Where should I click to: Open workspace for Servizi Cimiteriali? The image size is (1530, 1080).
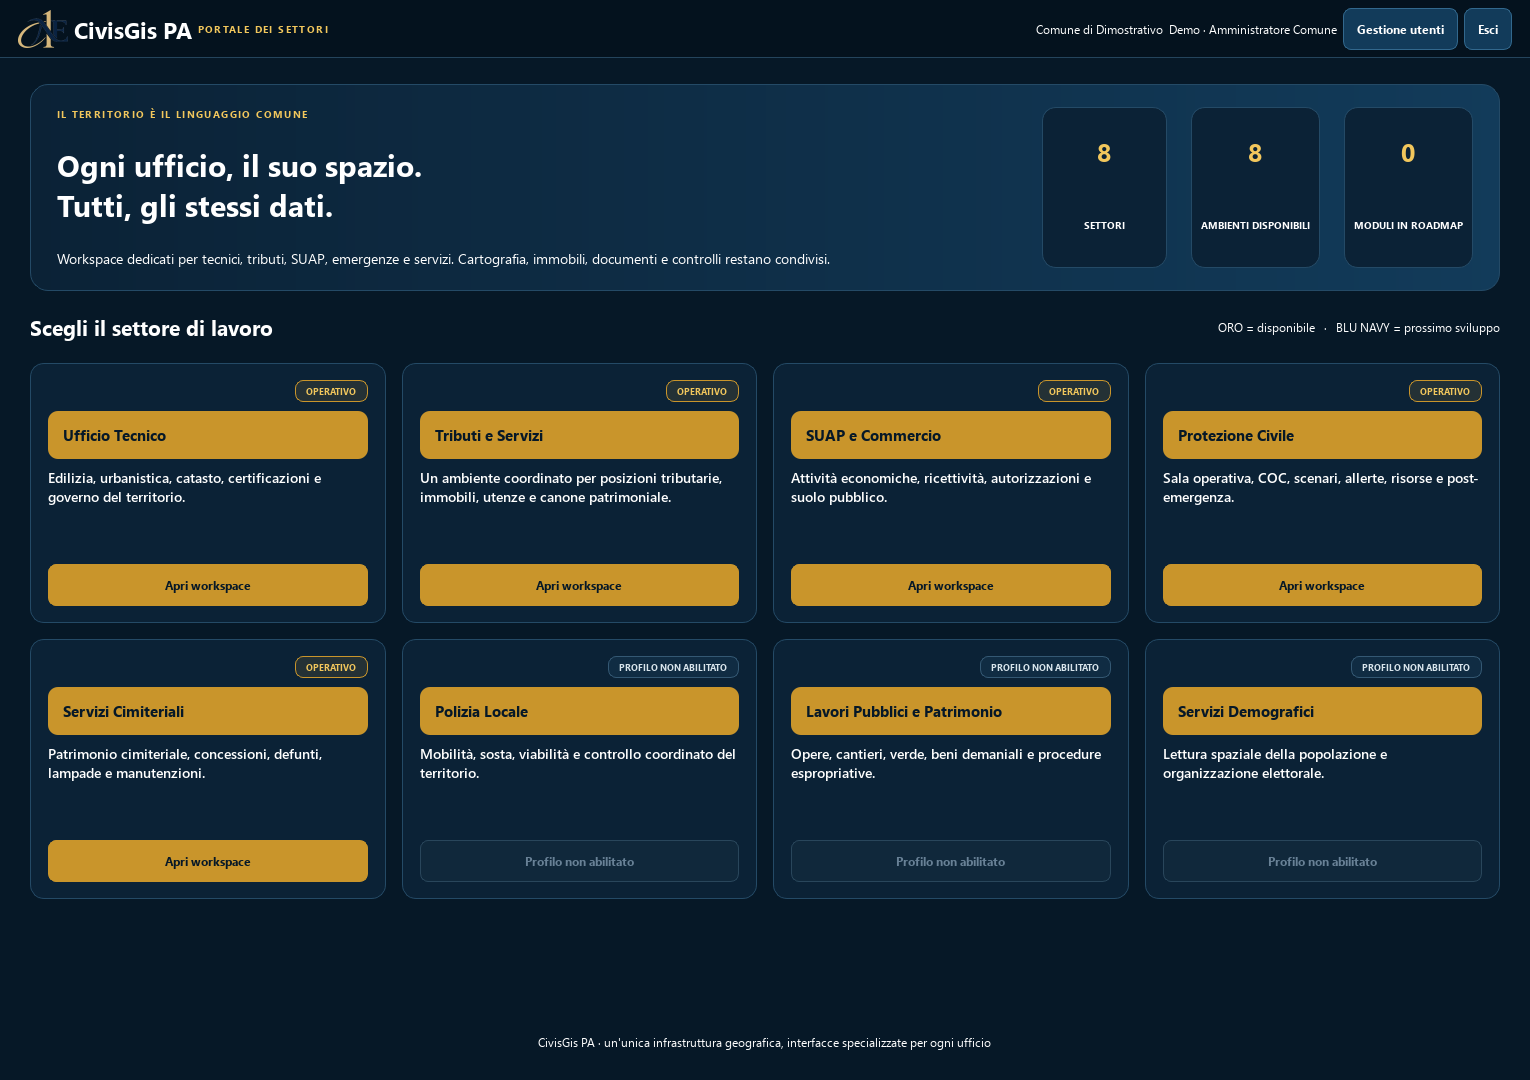coord(208,861)
